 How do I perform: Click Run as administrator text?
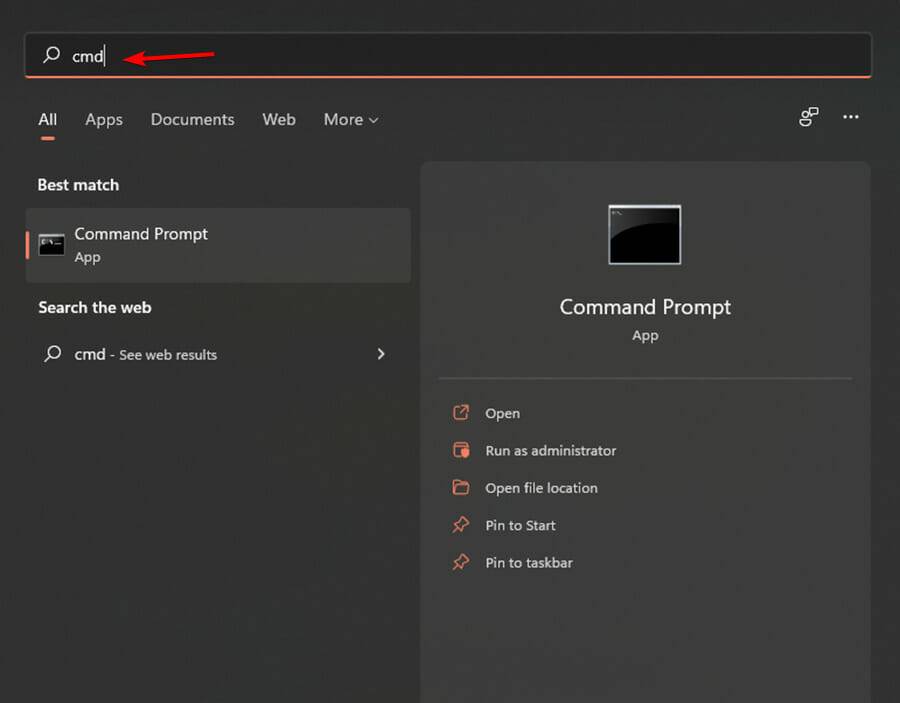(x=551, y=451)
